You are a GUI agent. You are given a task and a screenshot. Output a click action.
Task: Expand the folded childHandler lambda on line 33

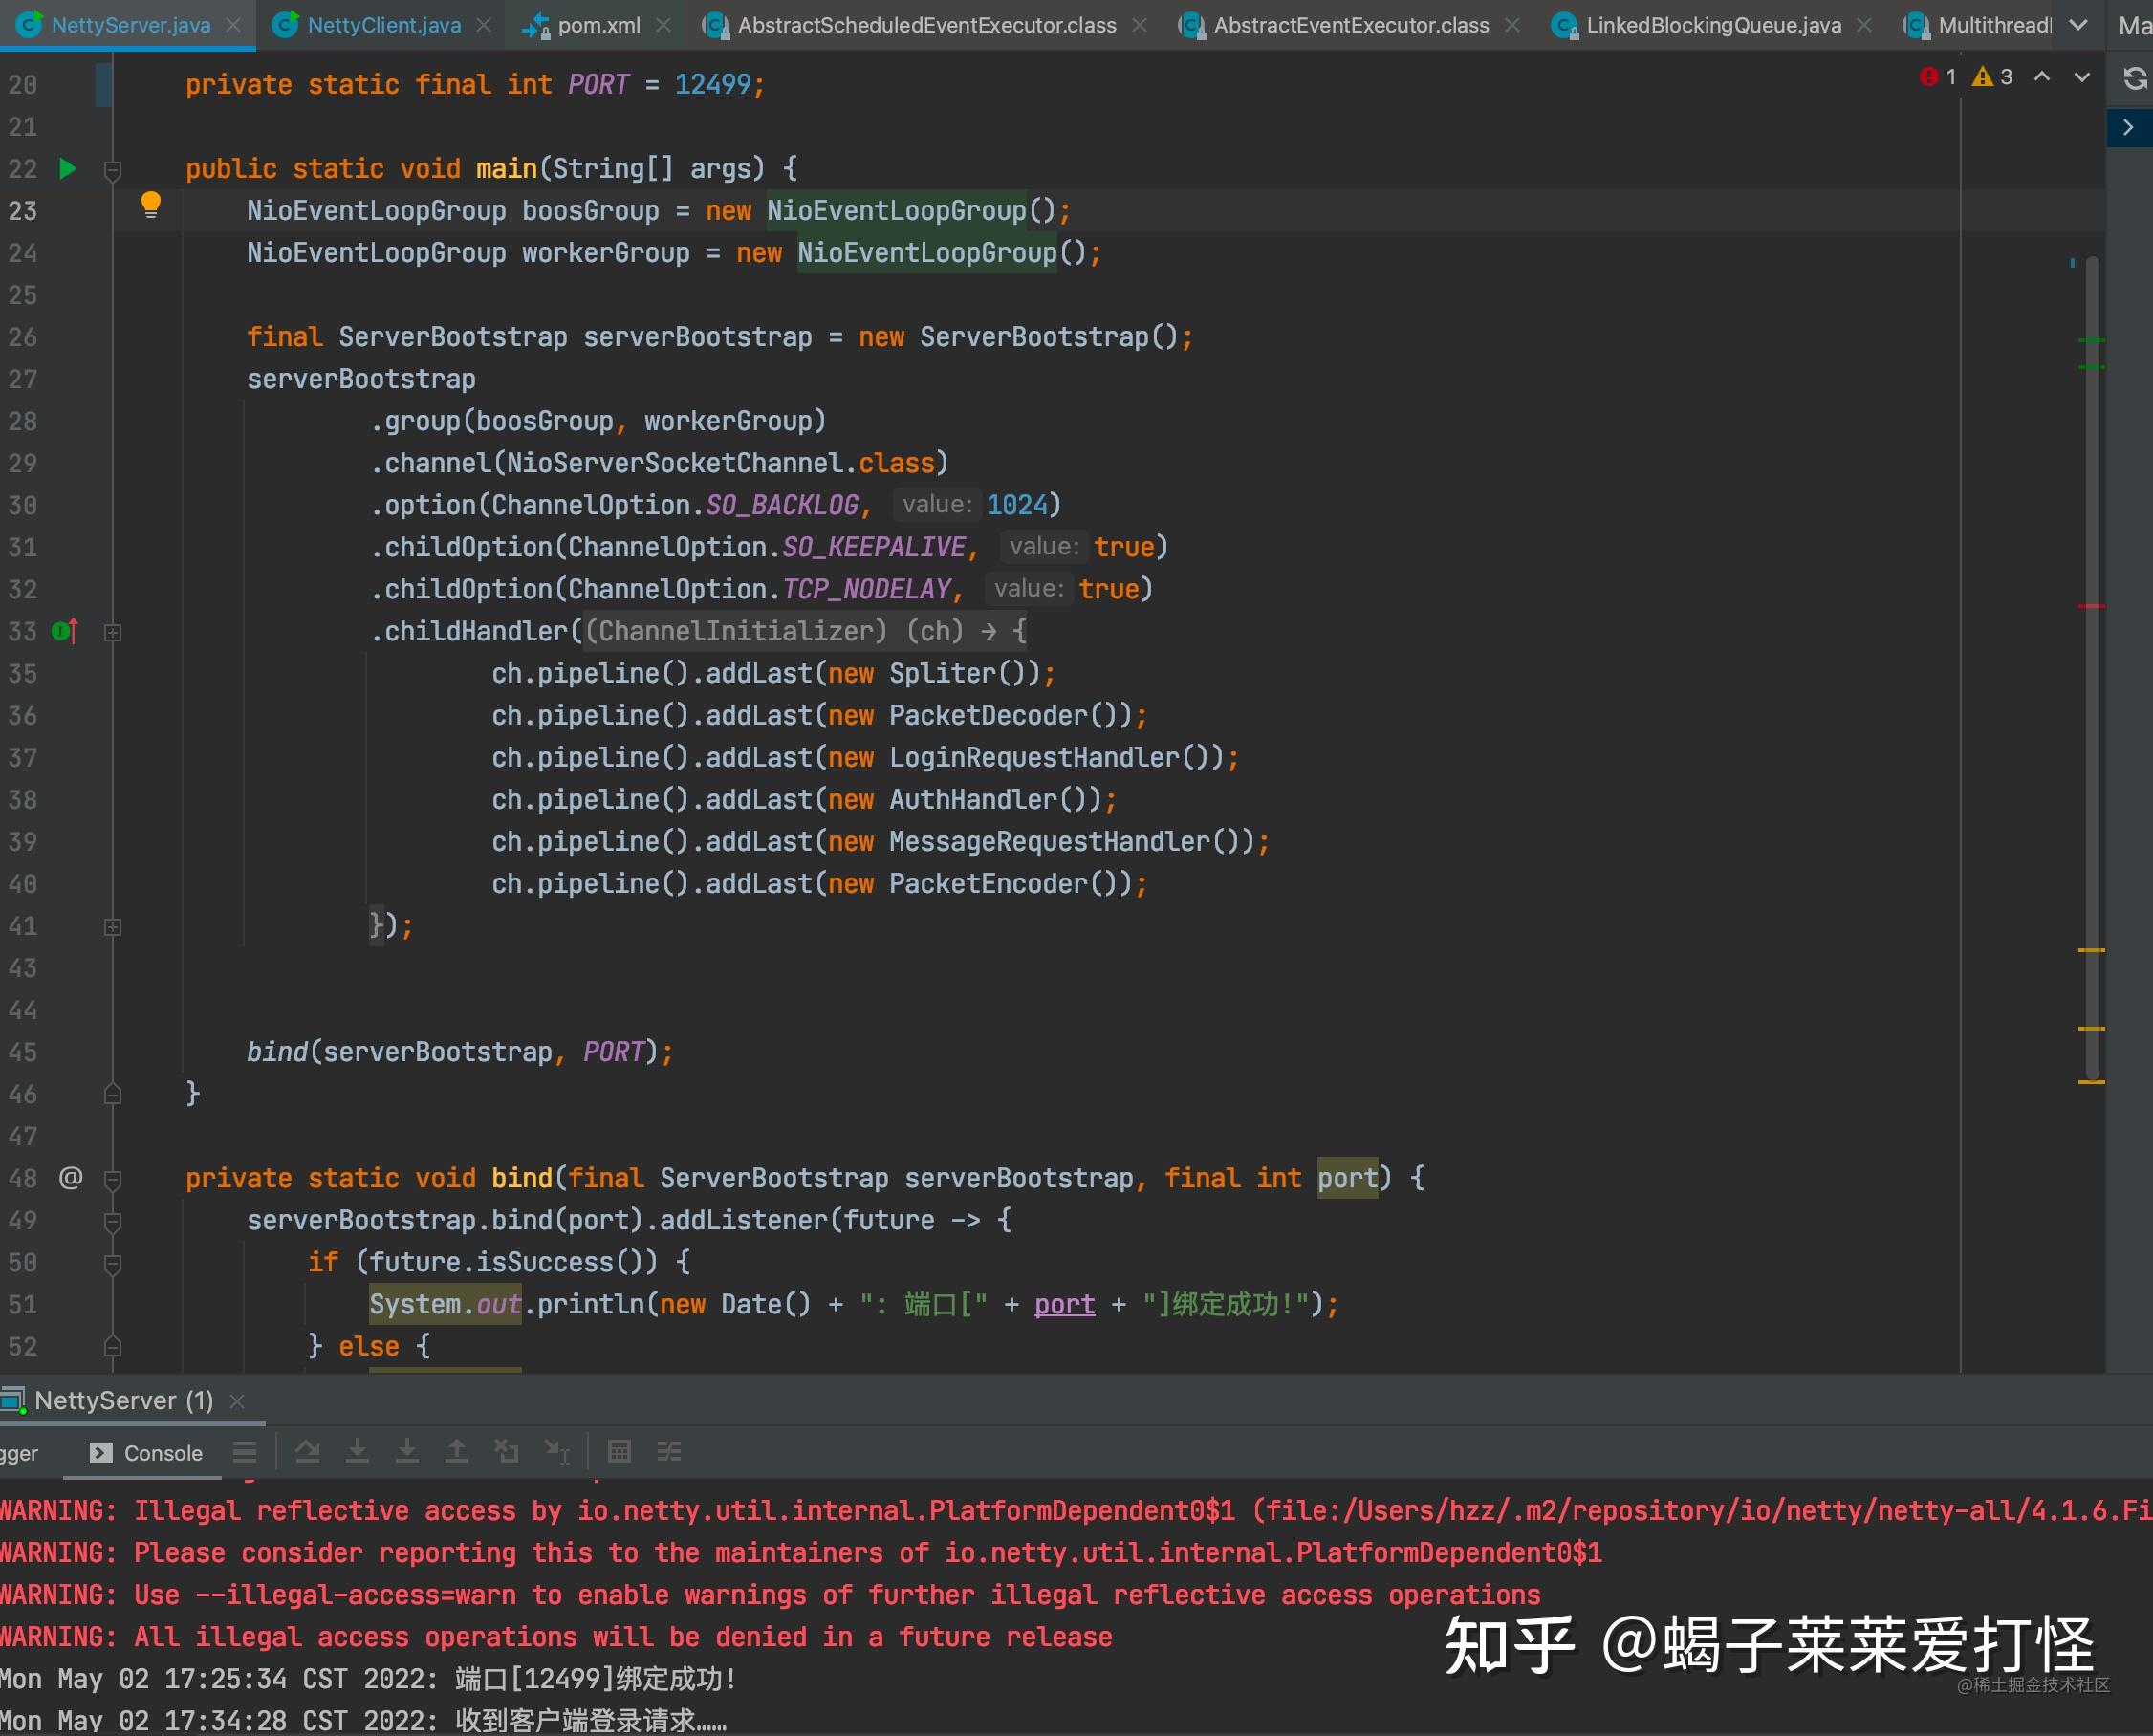point(113,632)
